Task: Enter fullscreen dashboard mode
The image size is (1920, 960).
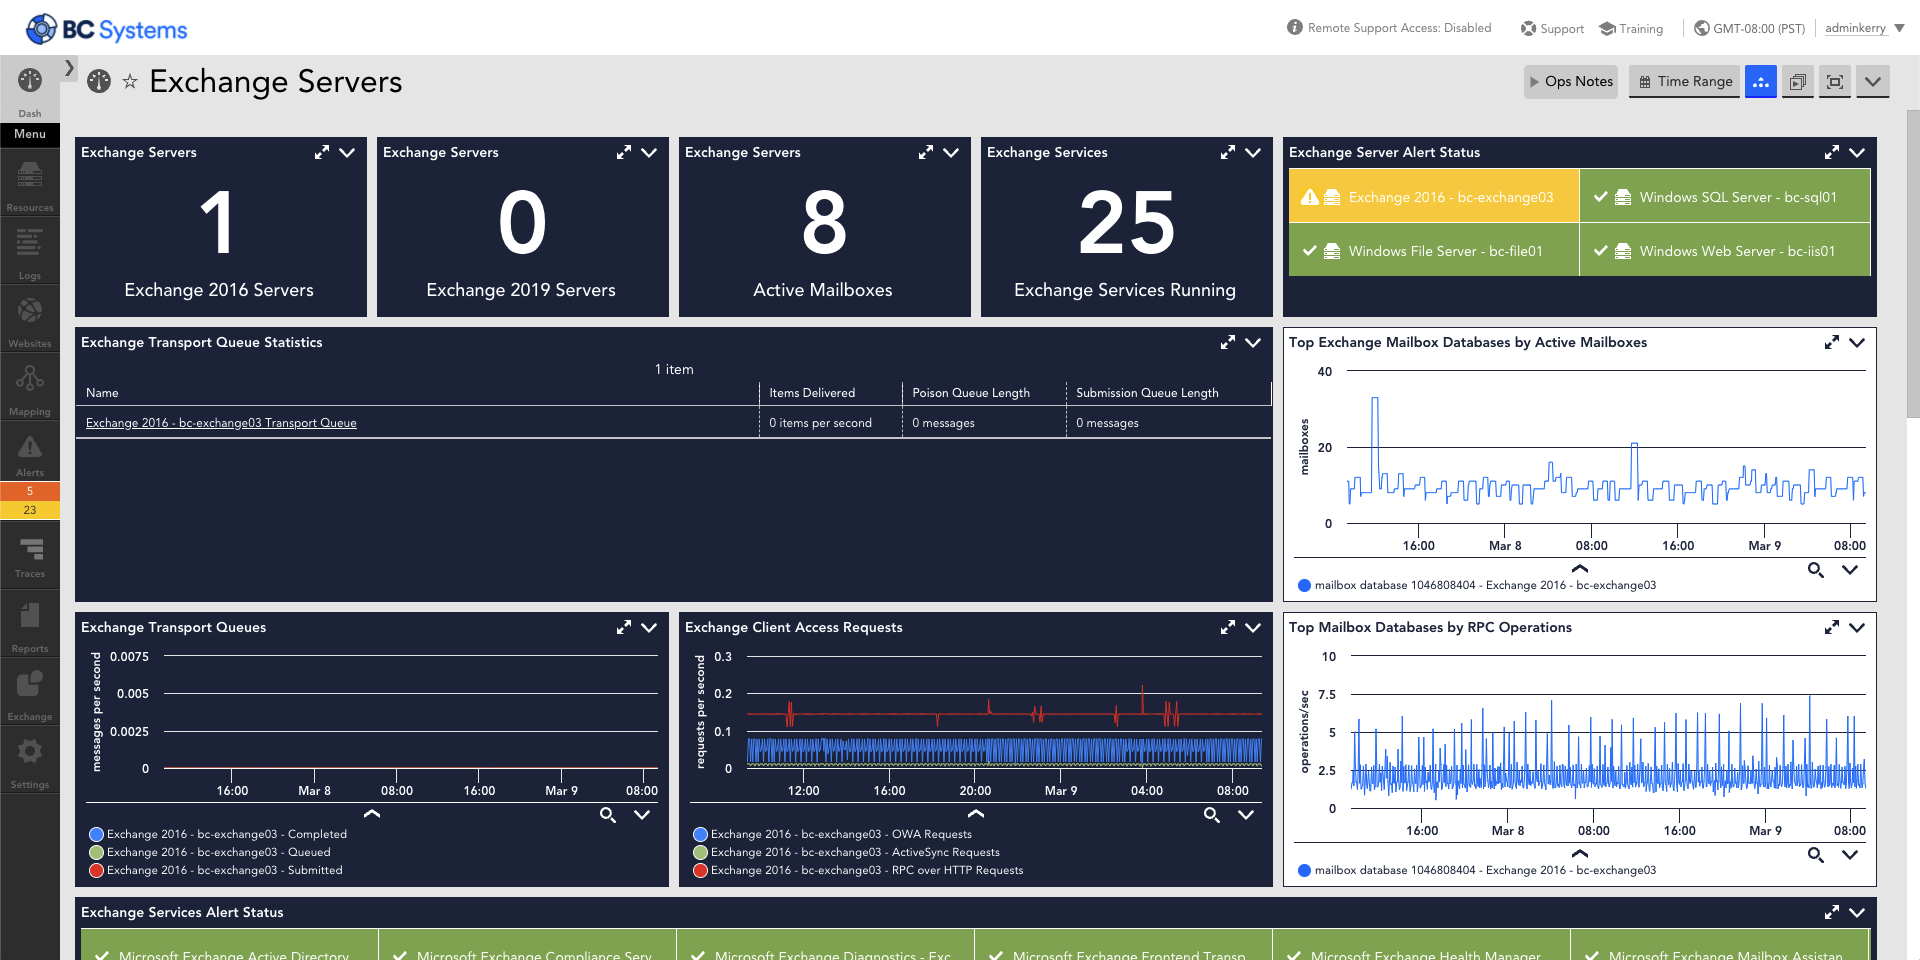Action: pyautogui.click(x=1835, y=82)
